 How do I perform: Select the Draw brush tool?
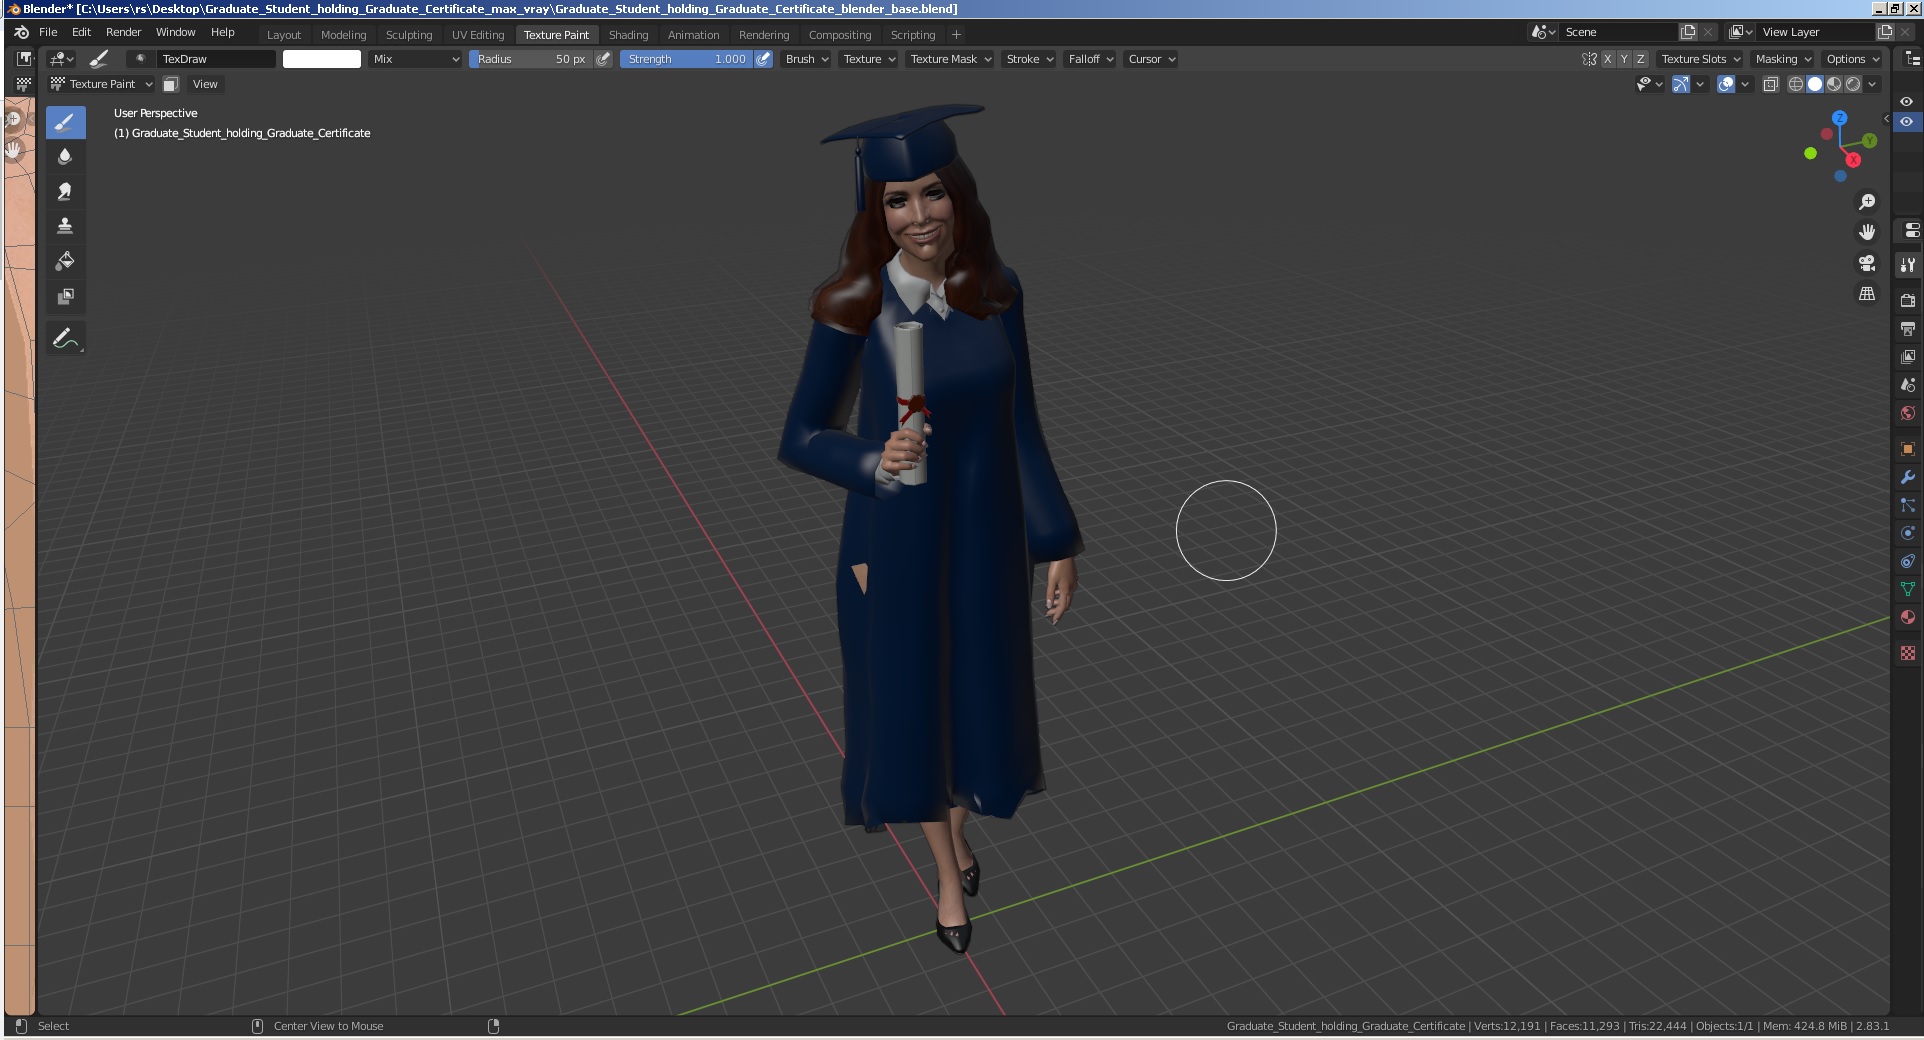pyautogui.click(x=65, y=122)
